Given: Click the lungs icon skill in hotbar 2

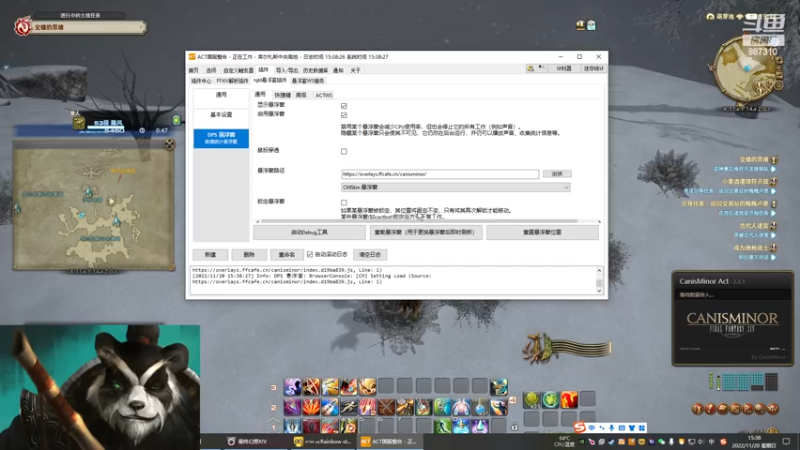Looking at the screenshot, I should 461,407.
